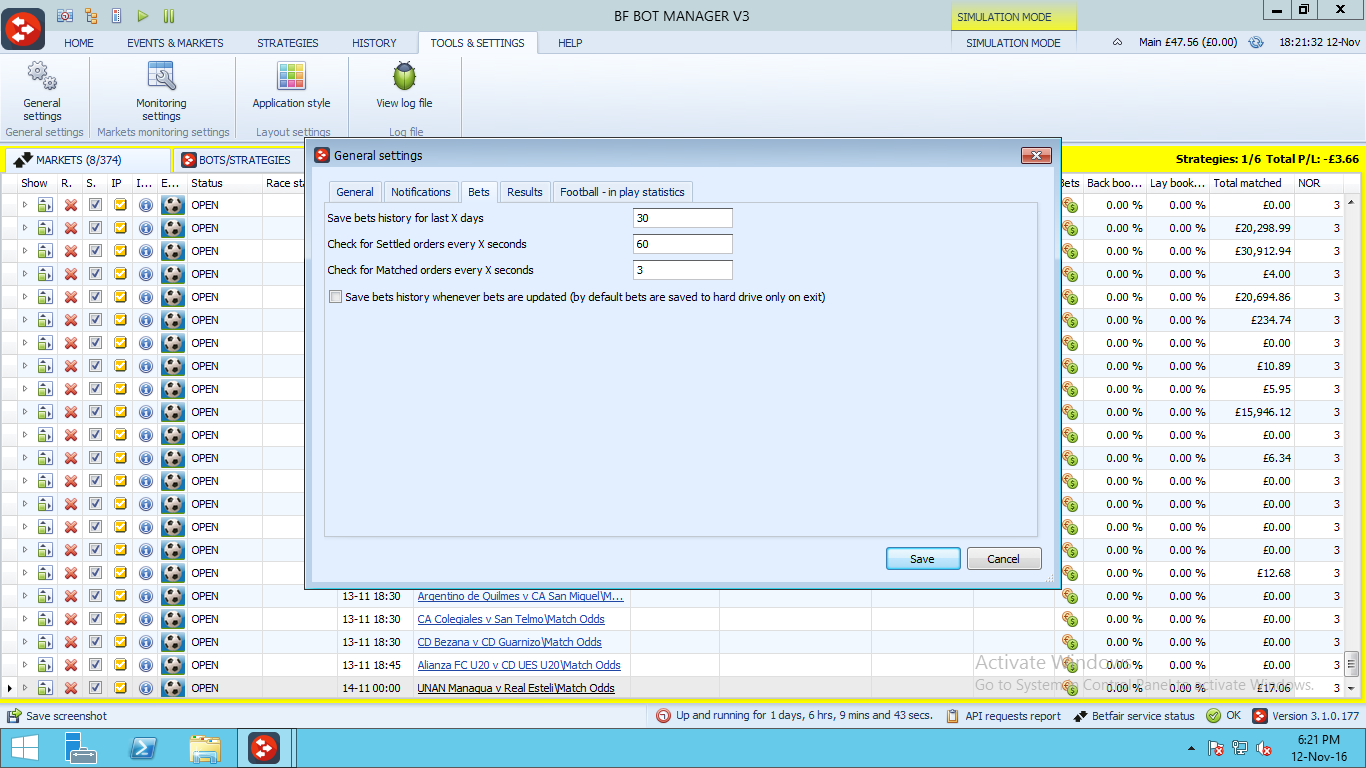Click the muted speaker icon in the system tray
Image resolution: width=1366 pixels, height=768 pixels.
(x=1264, y=748)
